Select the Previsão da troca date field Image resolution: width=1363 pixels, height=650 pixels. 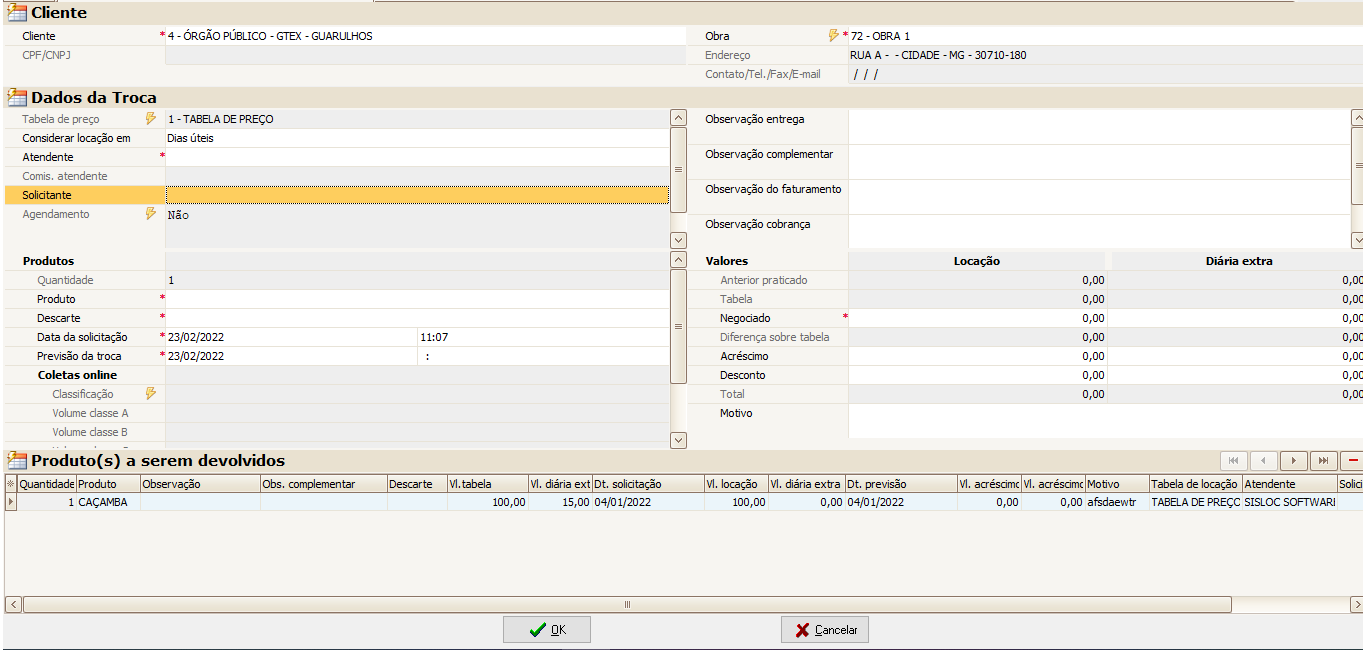pyautogui.click(x=291, y=356)
